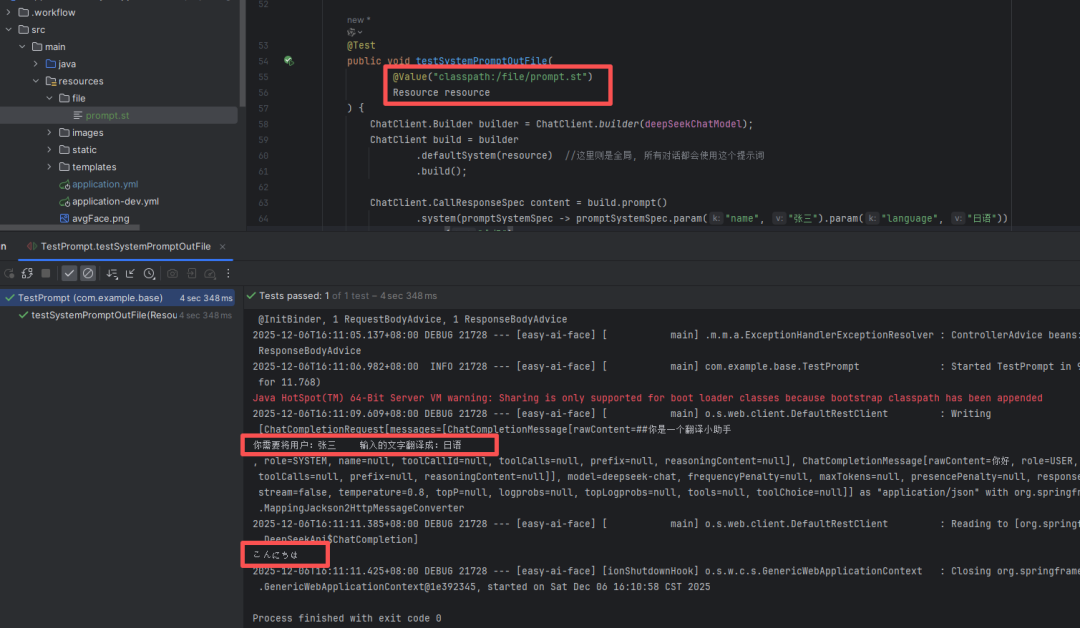Click the run test gutter icon
This screenshot has height=628, width=1080.
288,61
